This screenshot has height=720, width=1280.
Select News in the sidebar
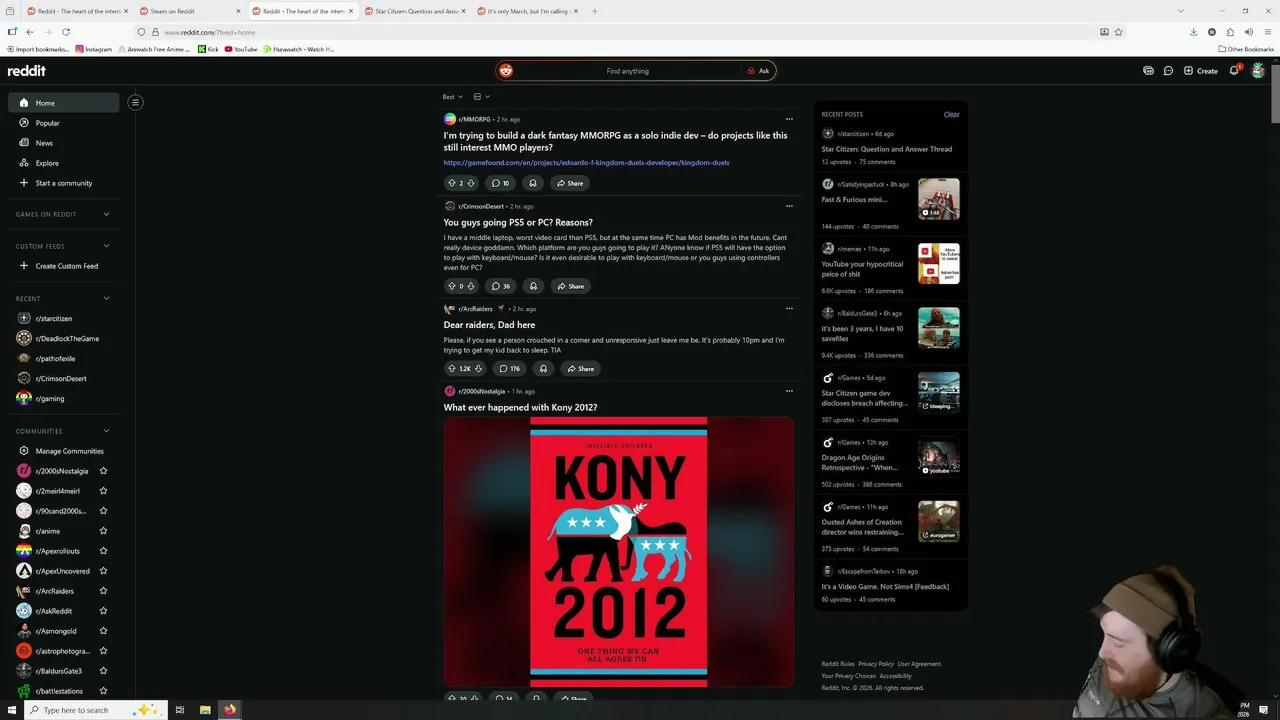click(64, 143)
